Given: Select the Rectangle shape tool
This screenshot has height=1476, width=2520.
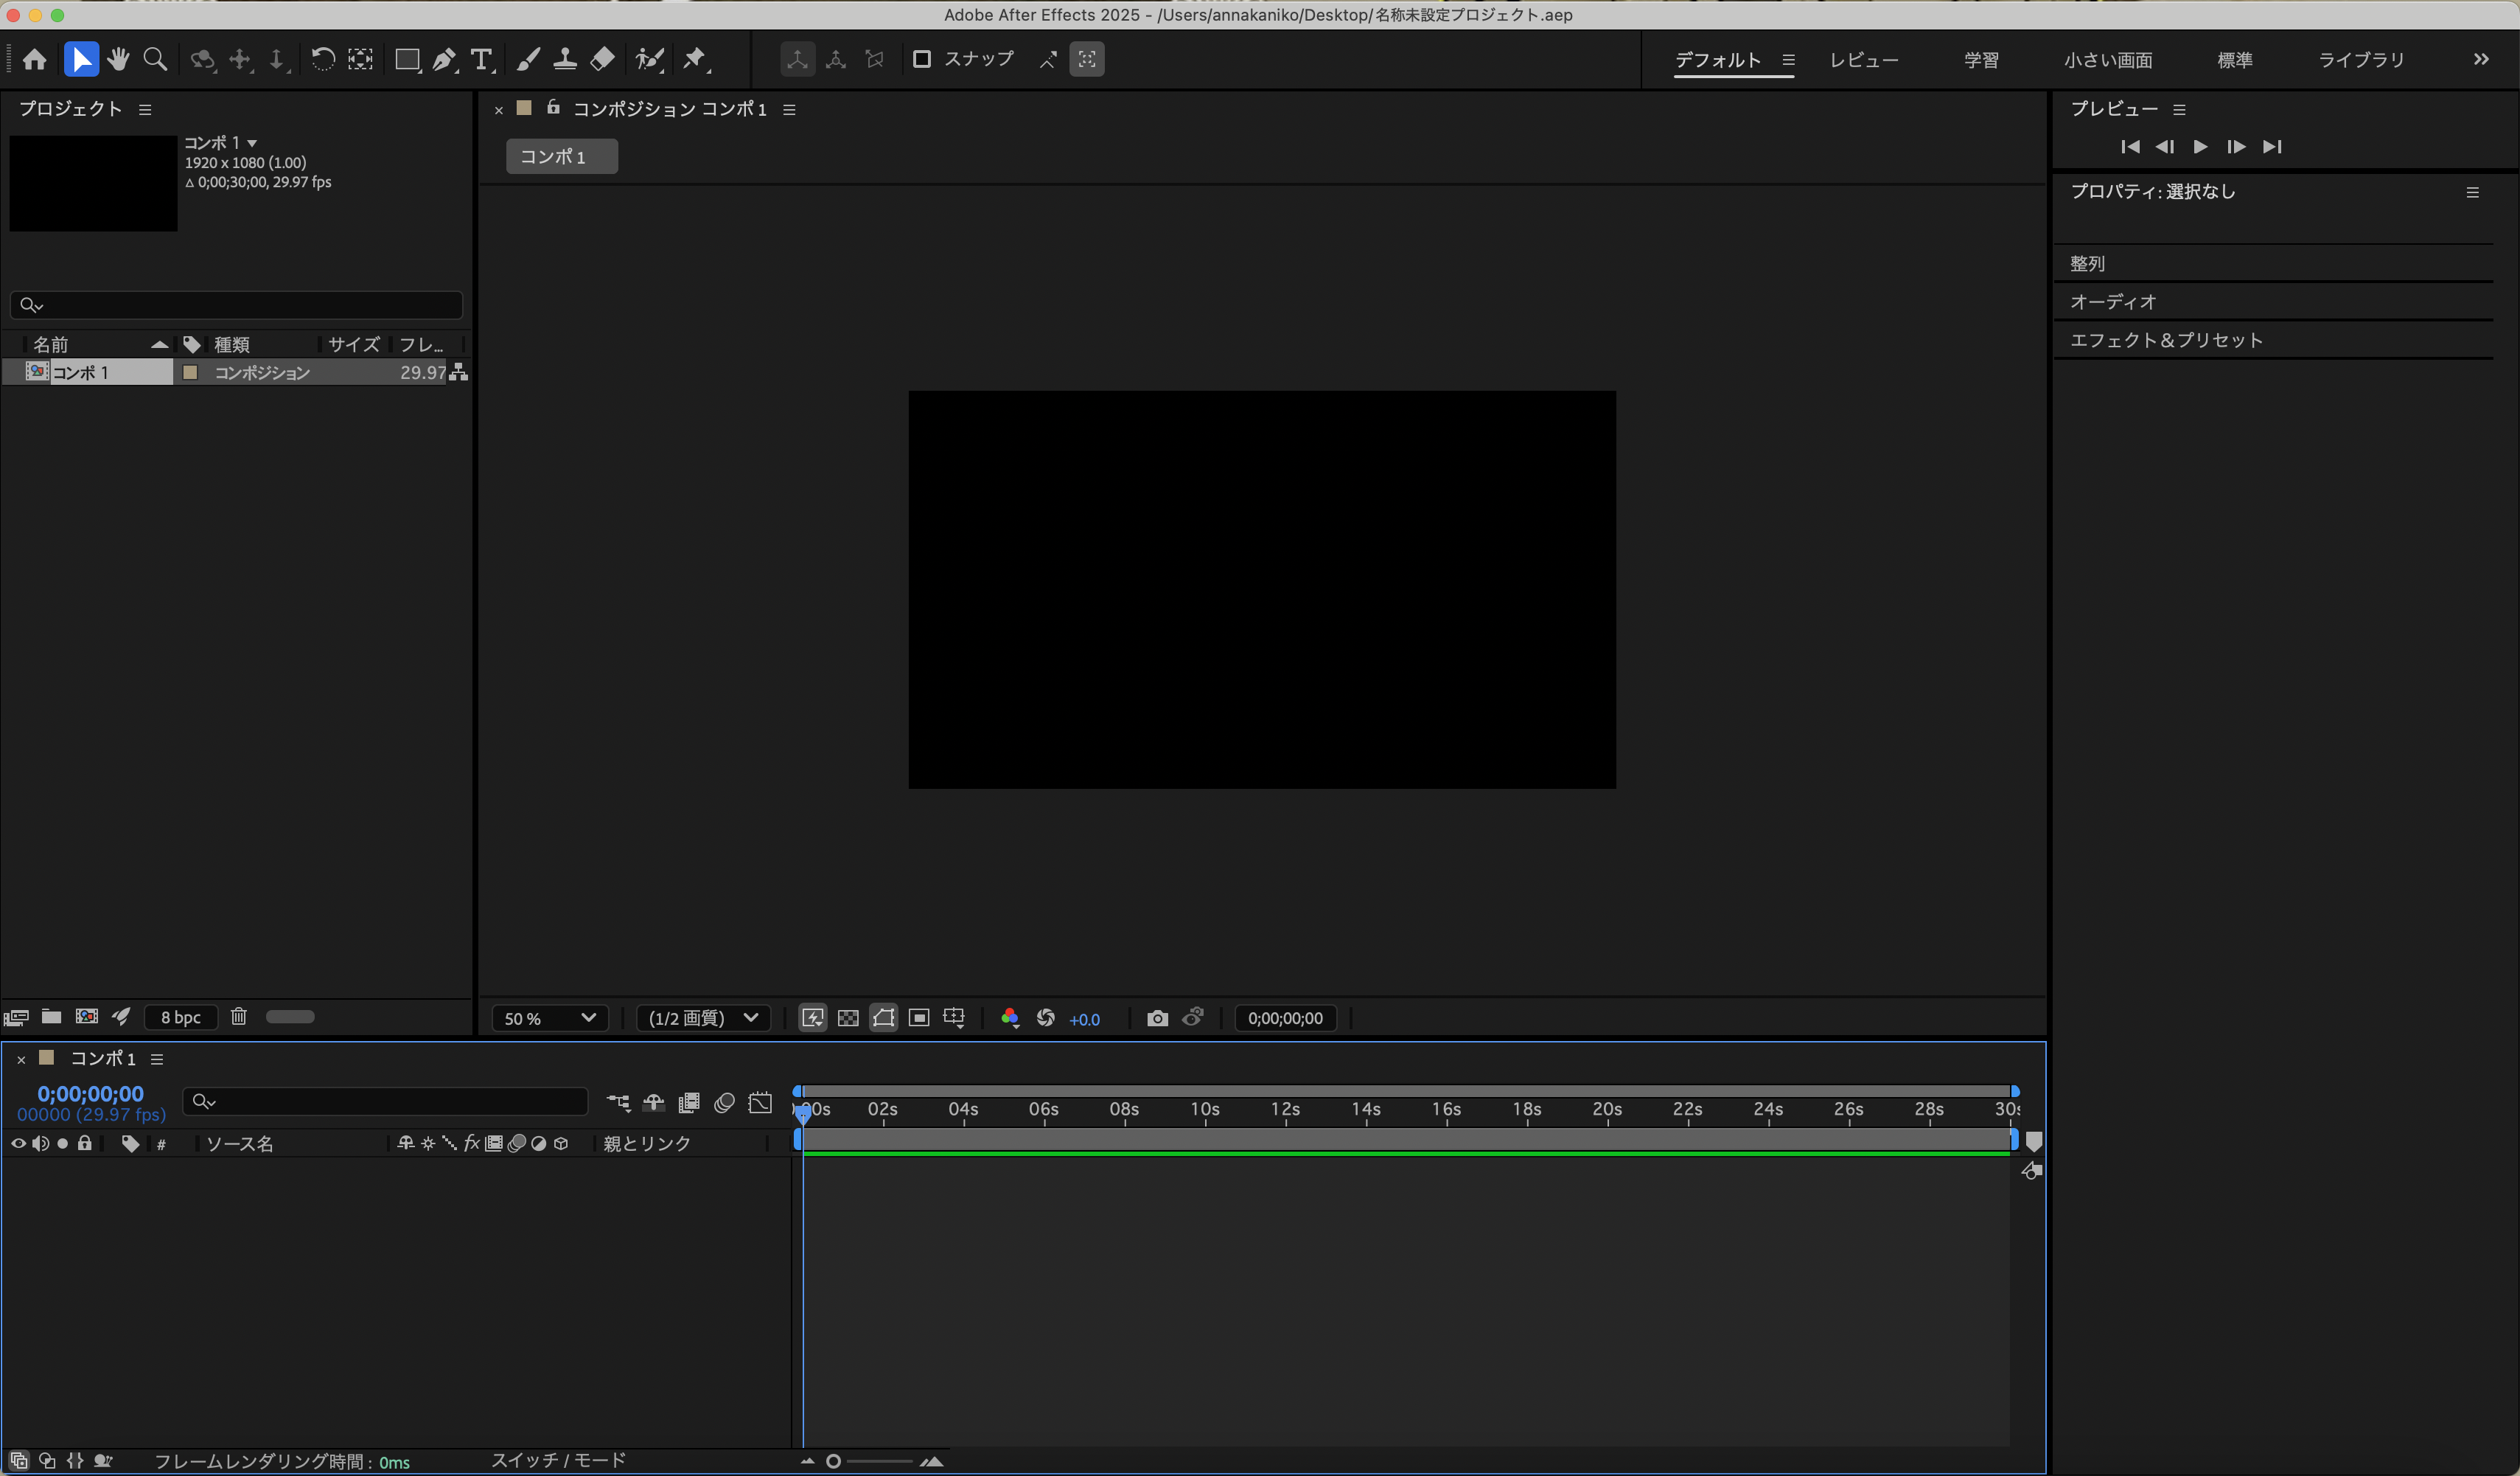Looking at the screenshot, I should (407, 60).
